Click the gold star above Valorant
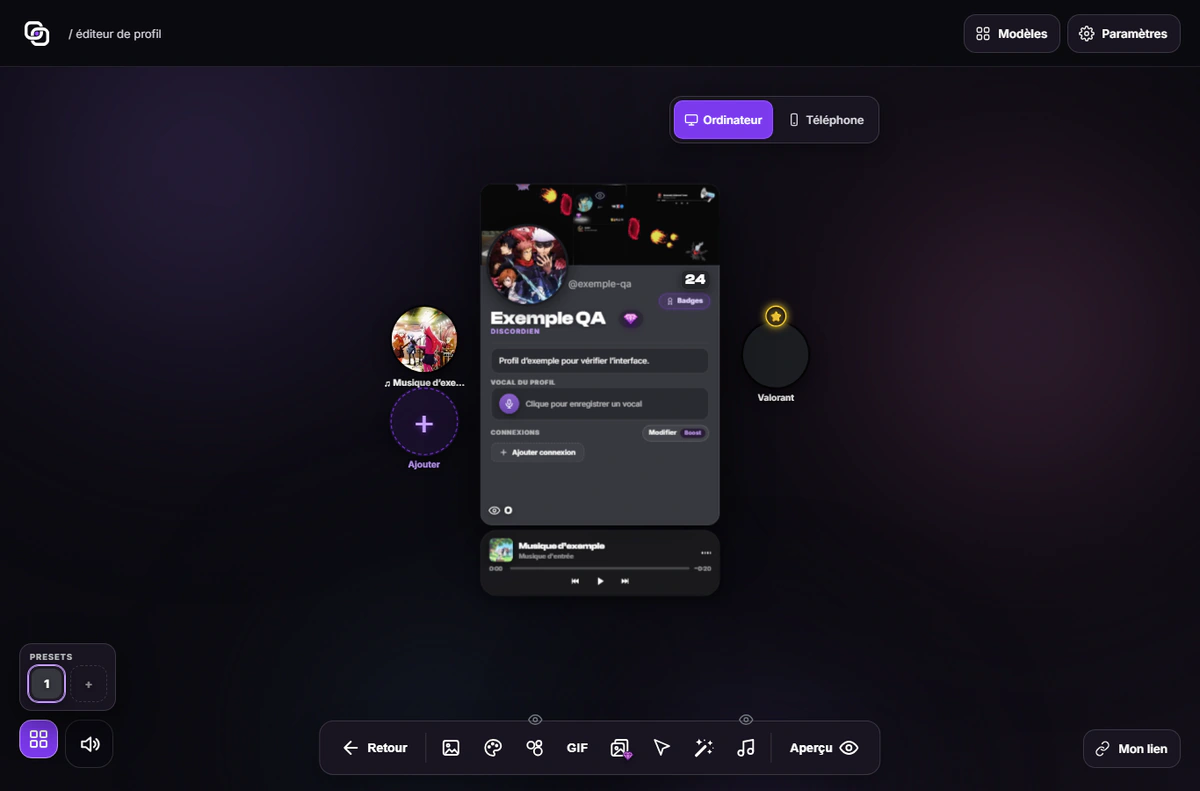 coord(776,316)
